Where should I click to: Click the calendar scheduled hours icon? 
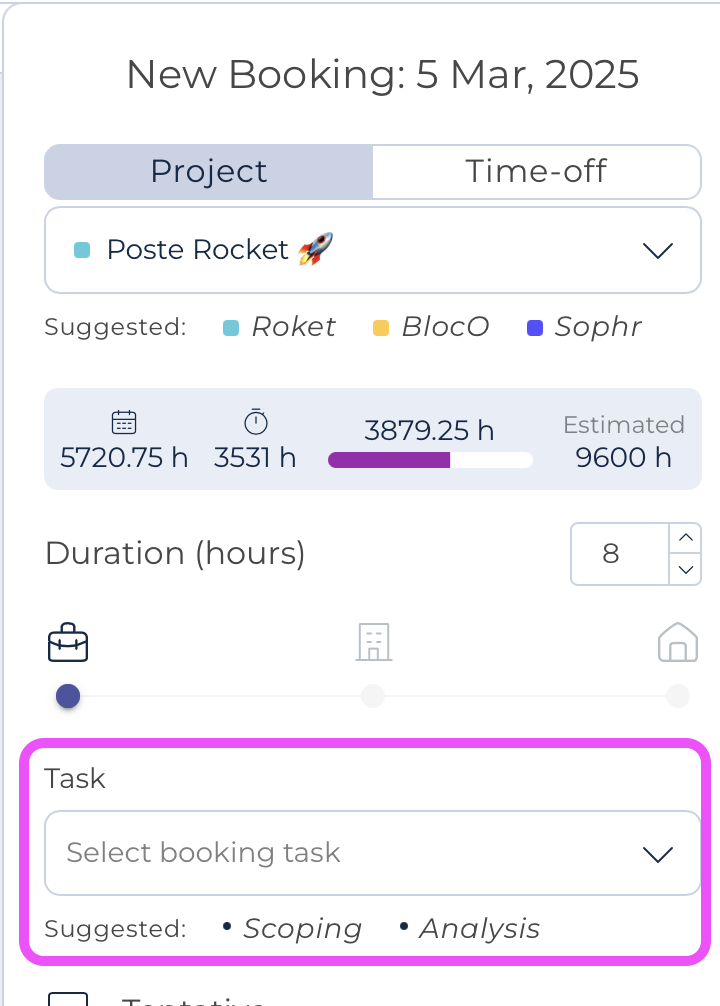[x=124, y=422]
